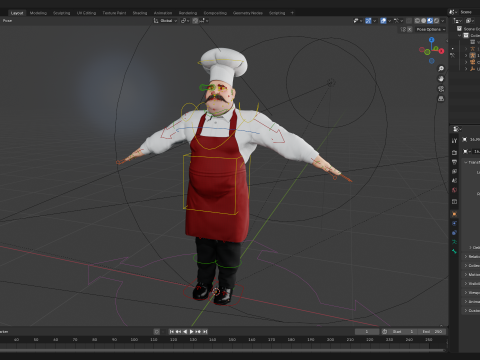
Task: Switch to the Sculpting workspace tab
Action: tap(61, 13)
